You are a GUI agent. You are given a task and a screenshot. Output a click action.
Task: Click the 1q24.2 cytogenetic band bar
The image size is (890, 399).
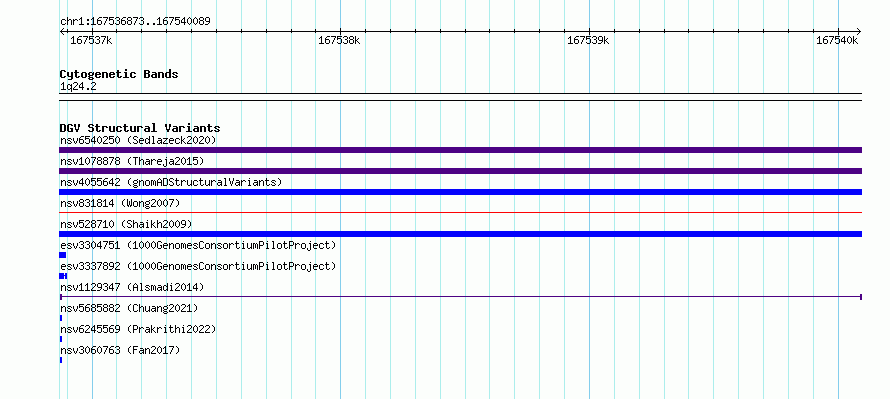pos(460,97)
